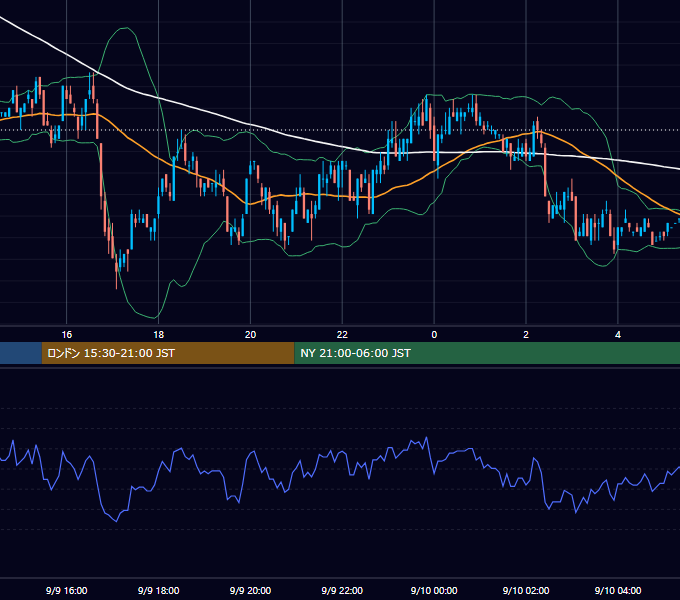Click the 9/10 02:00 date label
This screenshot has height=600, width=680.
pyautogui.click(x=526, y=590)
